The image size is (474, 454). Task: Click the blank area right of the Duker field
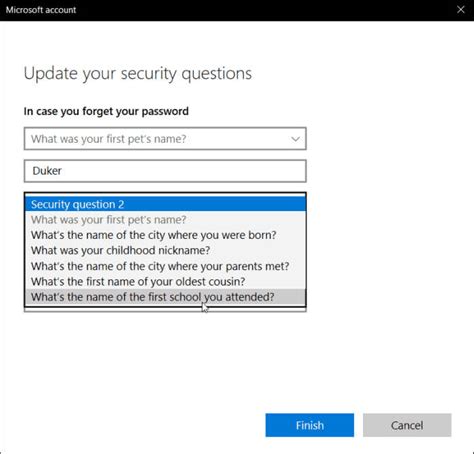tap(388, 171)
